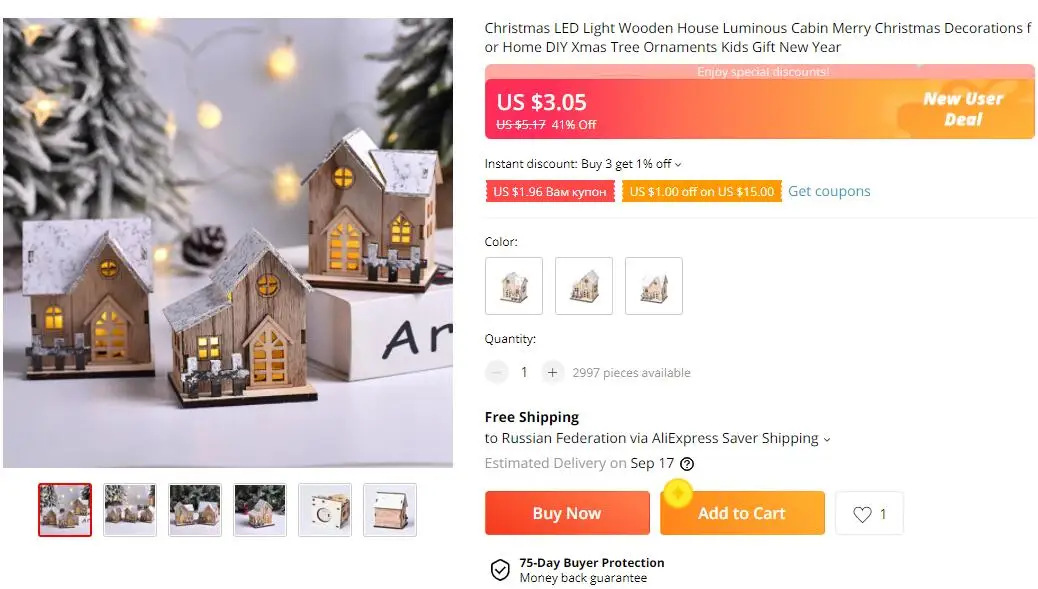The width and height of the screenshot is (1038, 589).
Task: View the fifth thumbnail showing house back
Action: point(324,510)
